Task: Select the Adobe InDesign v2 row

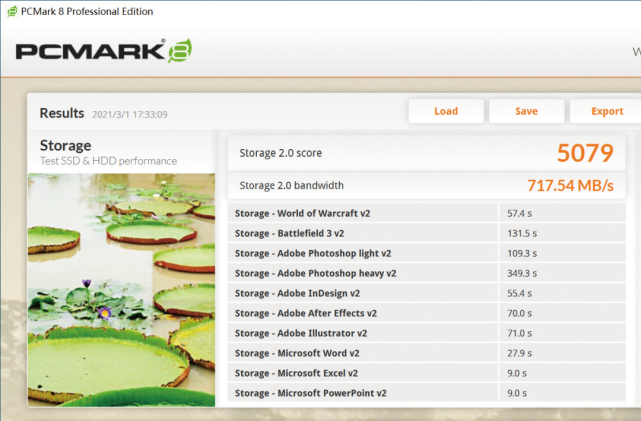Action: click(x=426, y=293)
